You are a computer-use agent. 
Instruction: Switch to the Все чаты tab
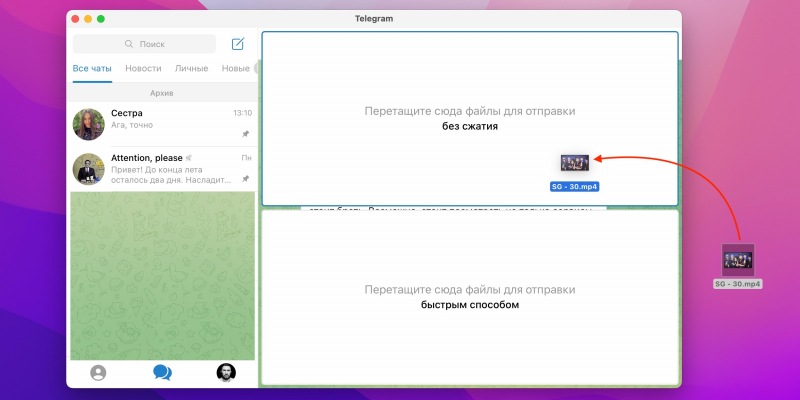(x=92, y=68)
